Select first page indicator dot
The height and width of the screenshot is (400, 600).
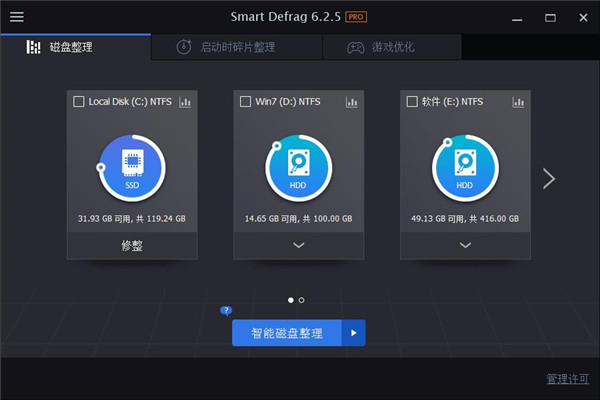coord(291,300)
